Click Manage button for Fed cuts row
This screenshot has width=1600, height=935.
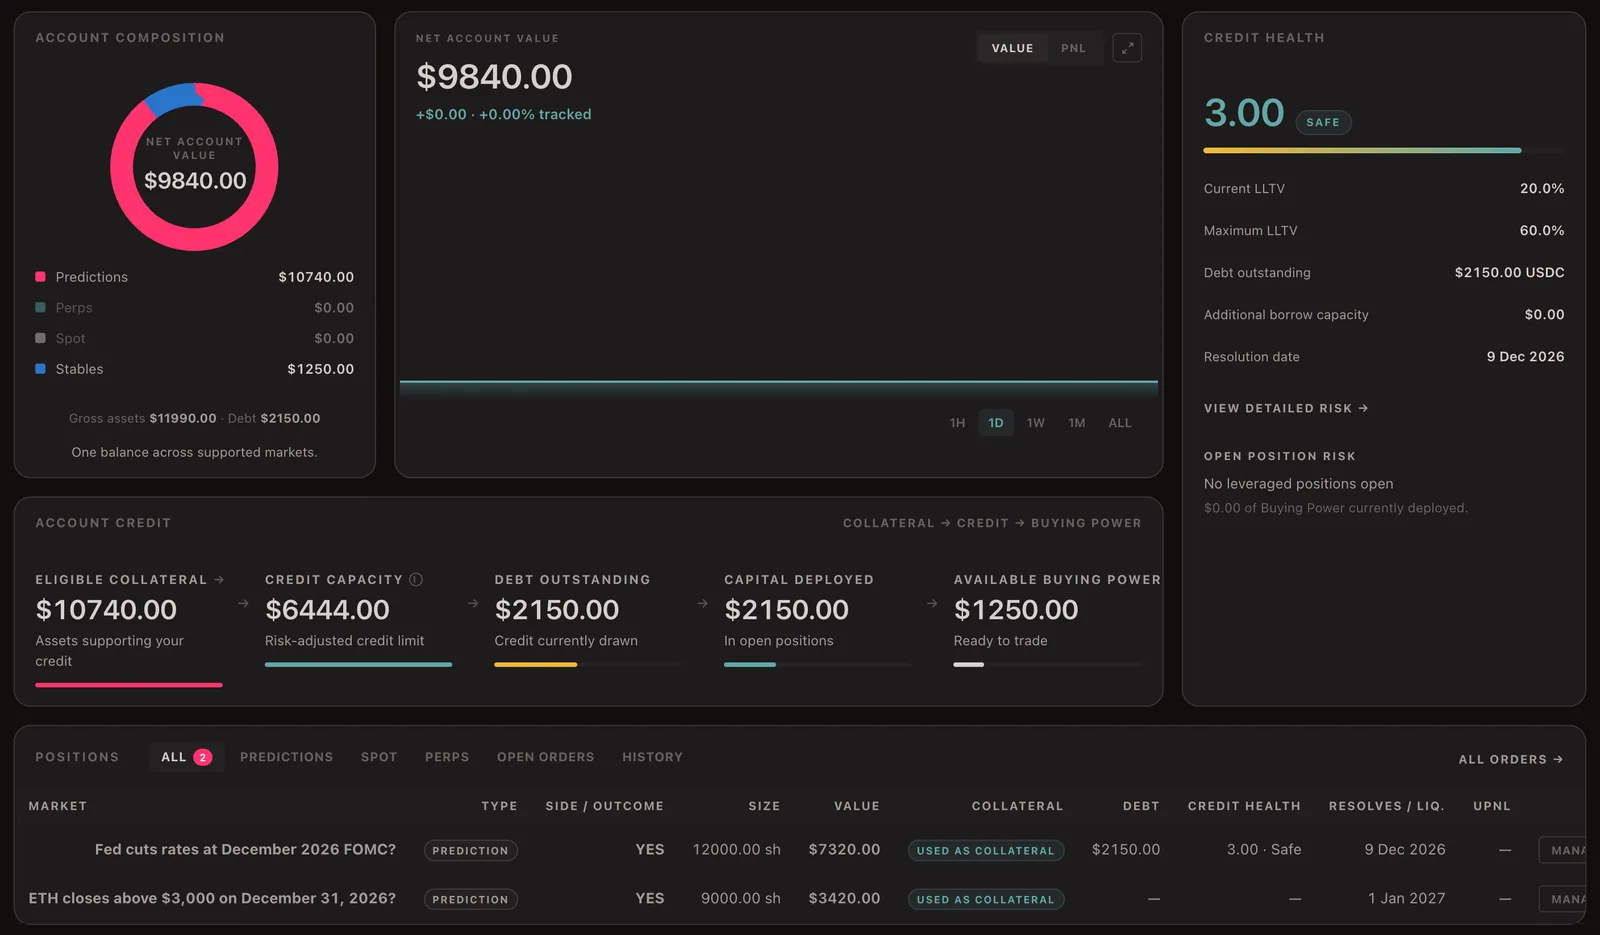tap(1562, 850)
